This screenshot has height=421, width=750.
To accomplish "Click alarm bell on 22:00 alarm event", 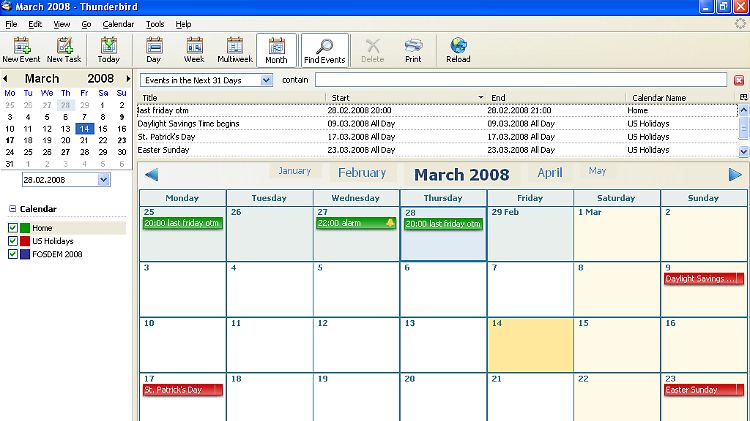I will [x=390, y=223].
